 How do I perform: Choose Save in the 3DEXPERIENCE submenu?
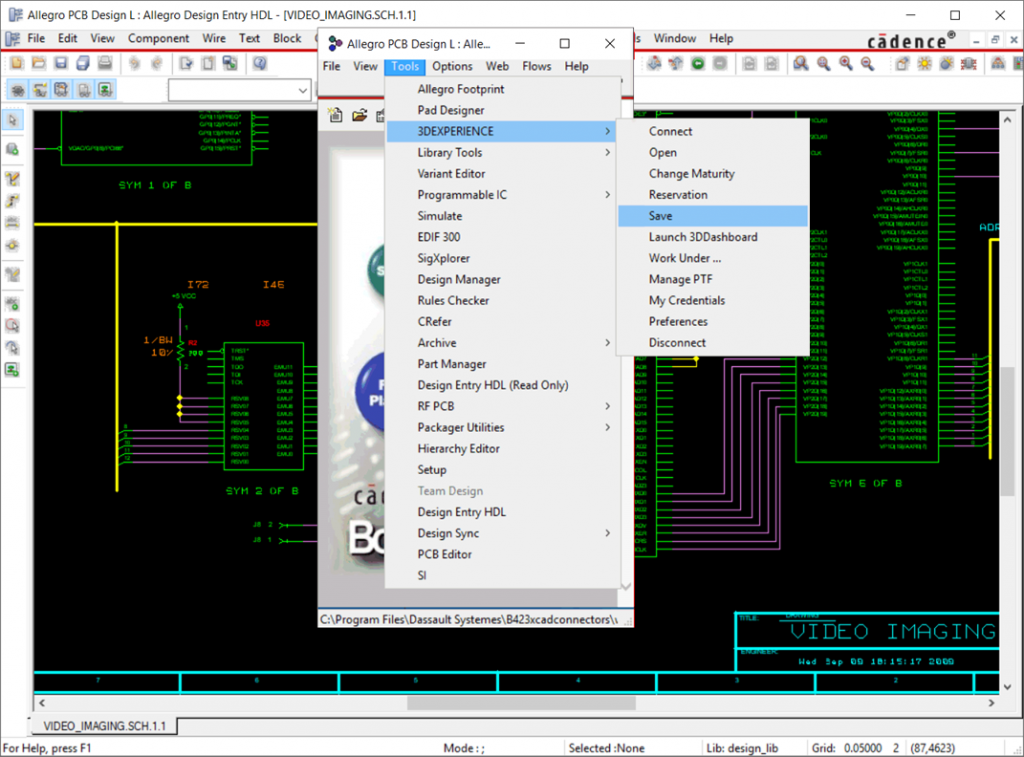click(661, 216)
